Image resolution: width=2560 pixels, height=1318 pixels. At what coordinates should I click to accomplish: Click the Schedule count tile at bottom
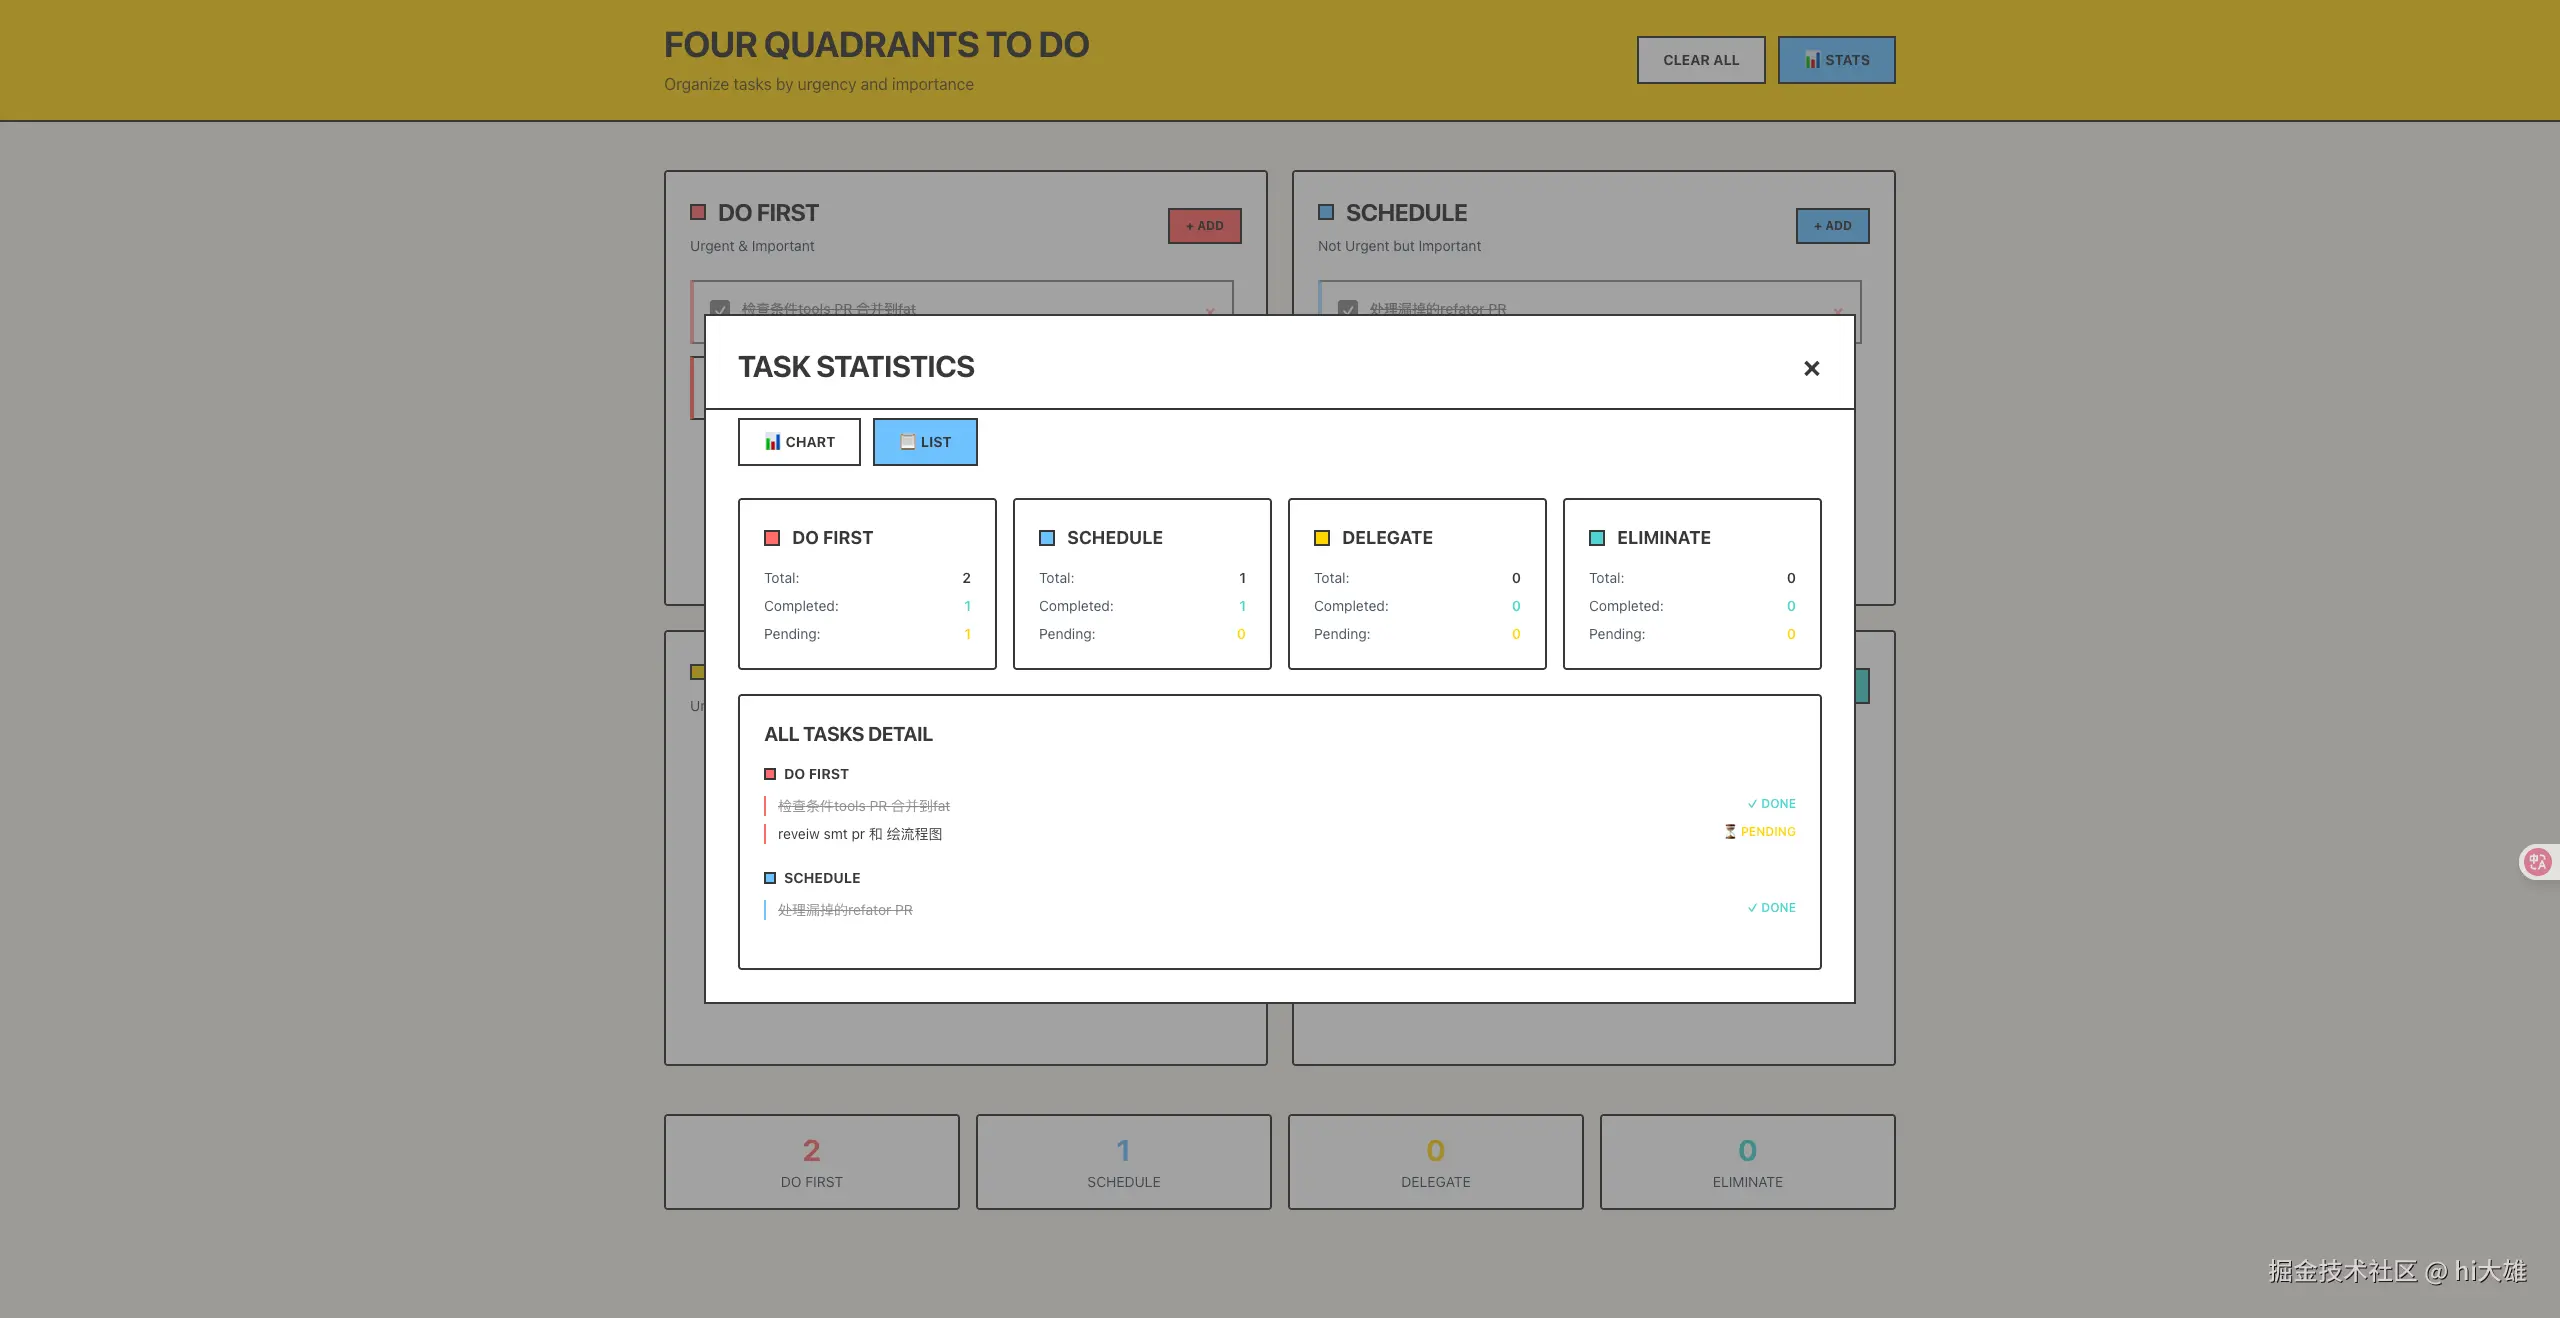coord(1123,1162)
